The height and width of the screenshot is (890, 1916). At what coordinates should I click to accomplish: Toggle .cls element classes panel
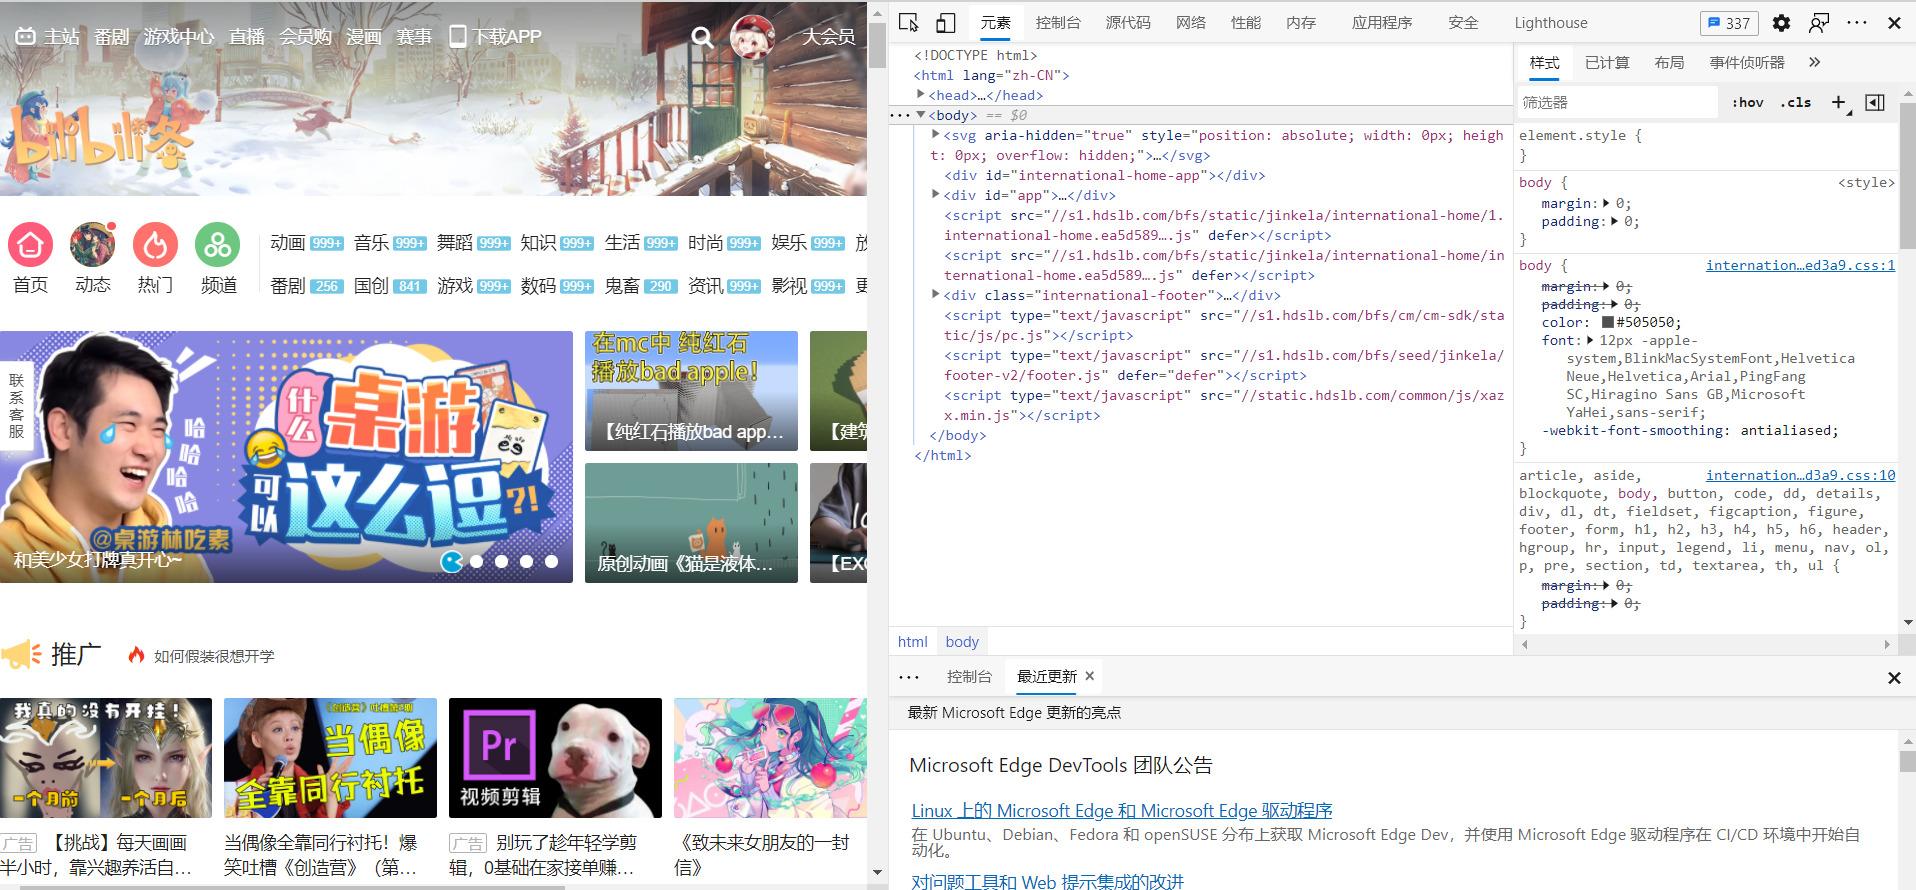tap(1796, 102)
